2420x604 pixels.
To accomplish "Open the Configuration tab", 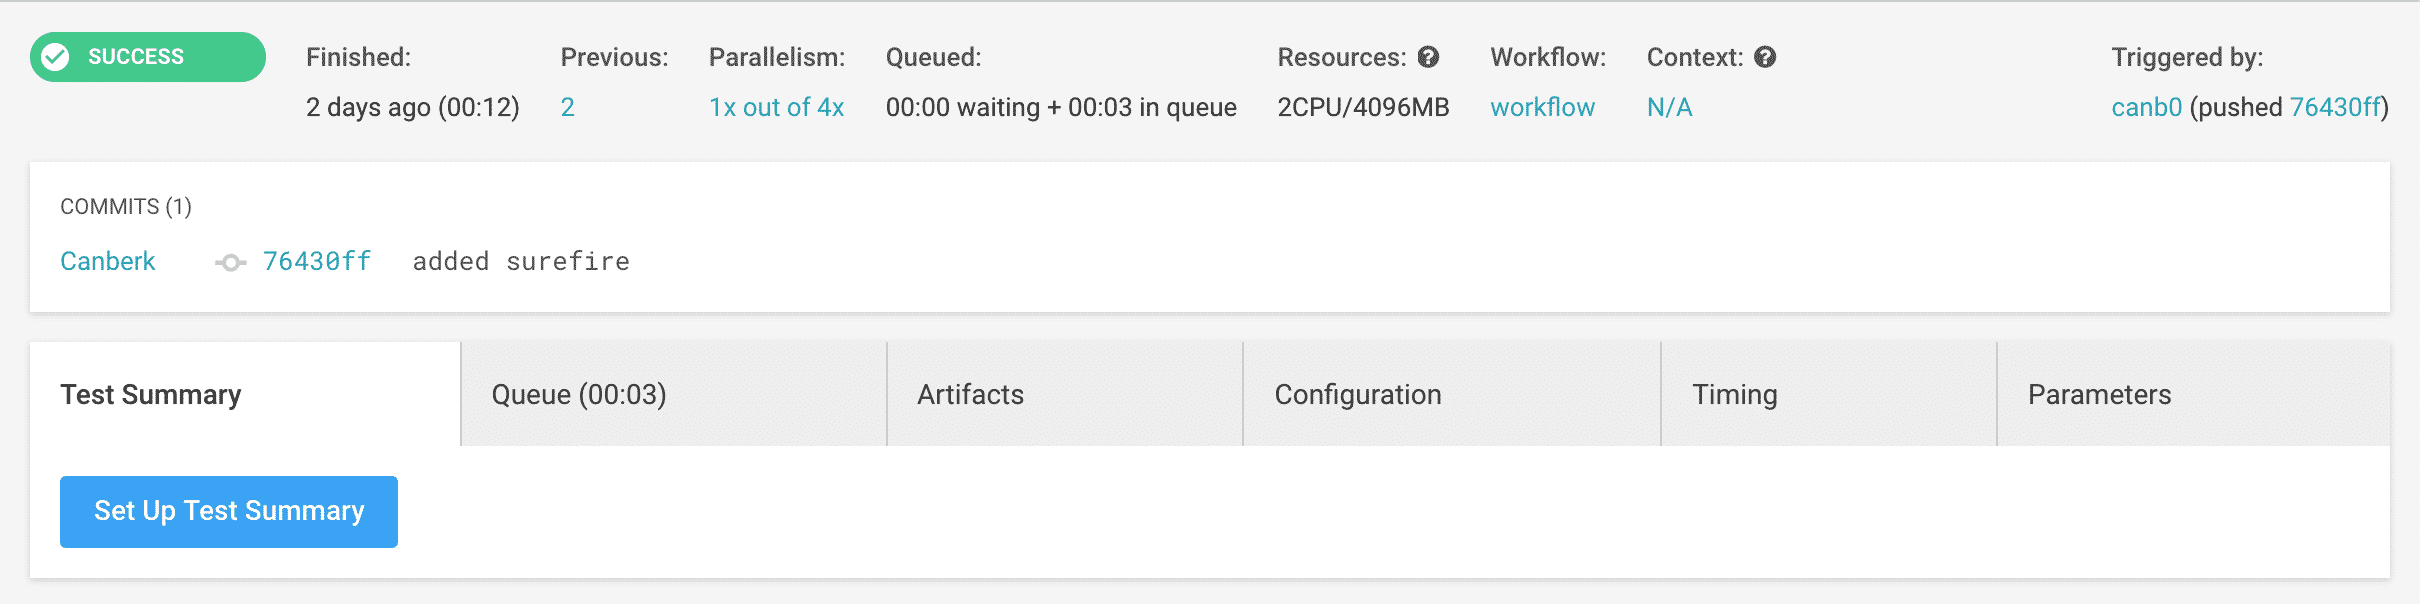I will (1358, 394).
